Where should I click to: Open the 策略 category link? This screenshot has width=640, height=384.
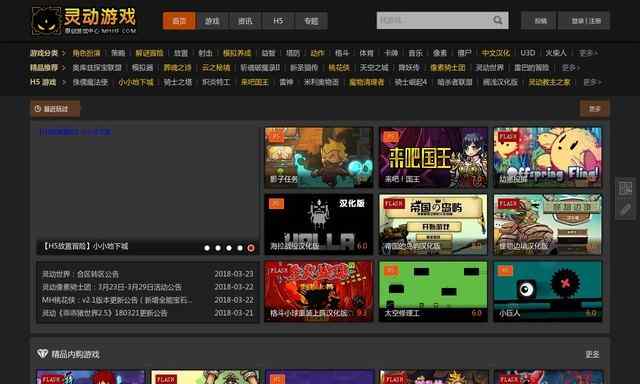click(x=118, y=53)
